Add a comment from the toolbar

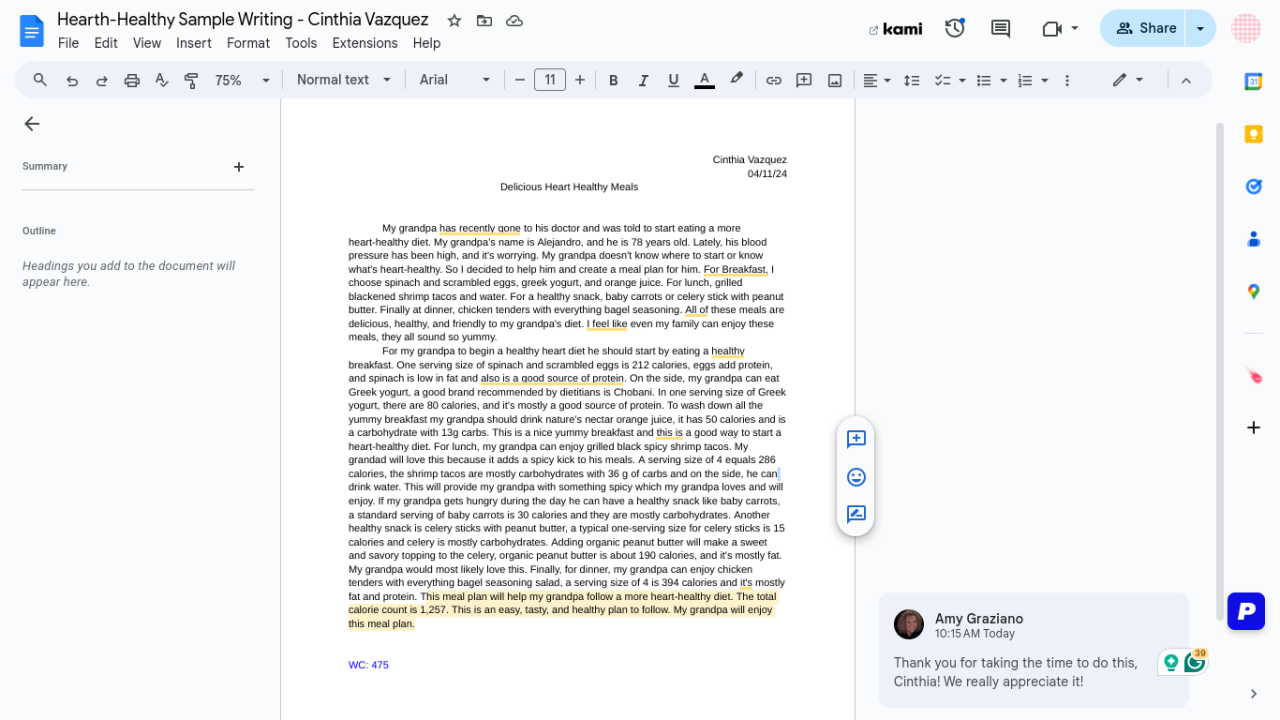tap(804, 80)
